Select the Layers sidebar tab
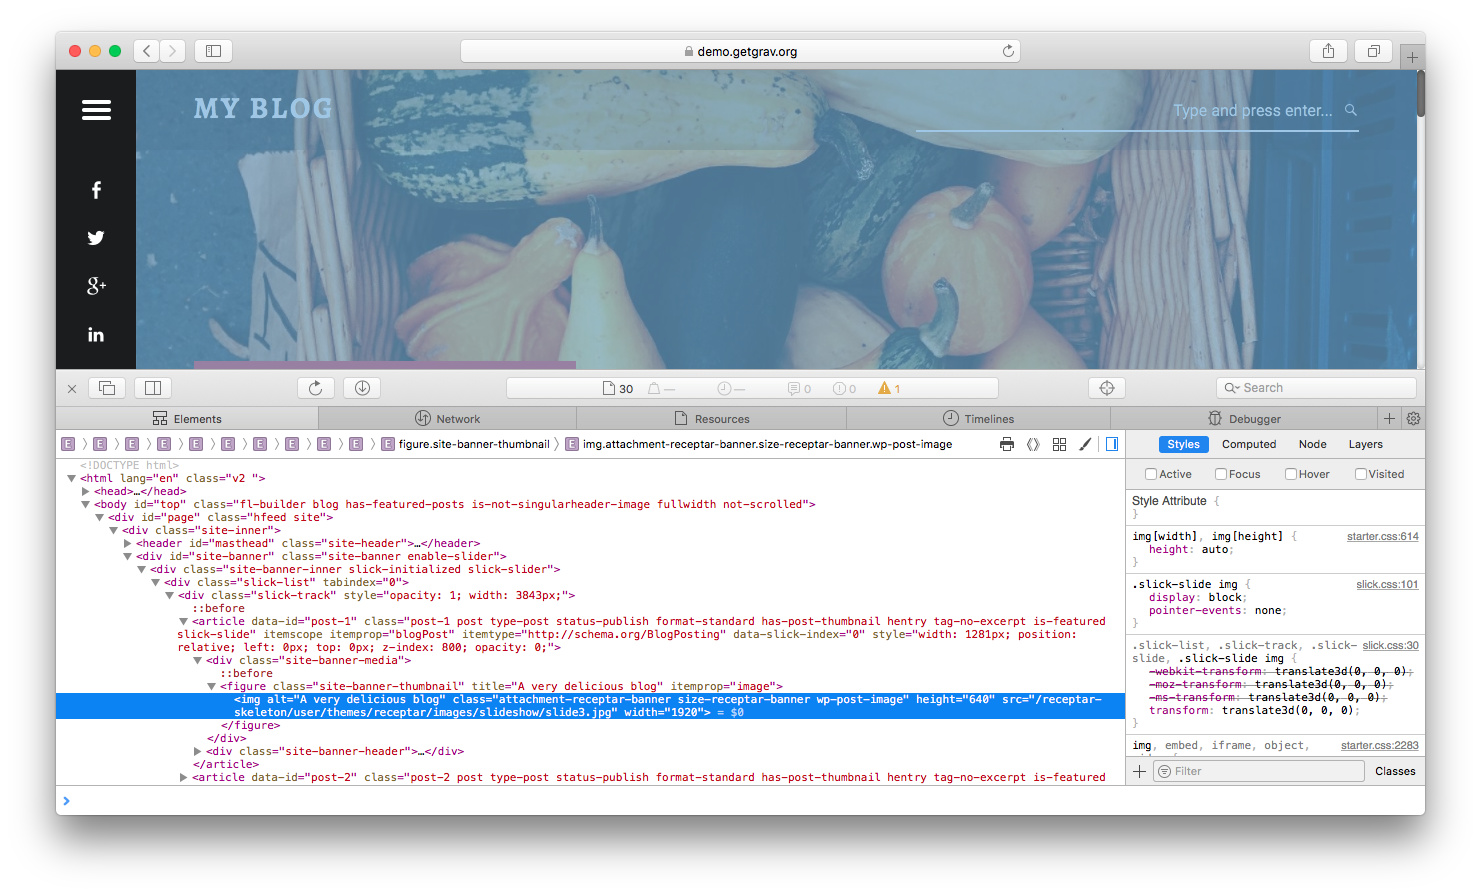 pyautogui.click(x=1366, y=444)
